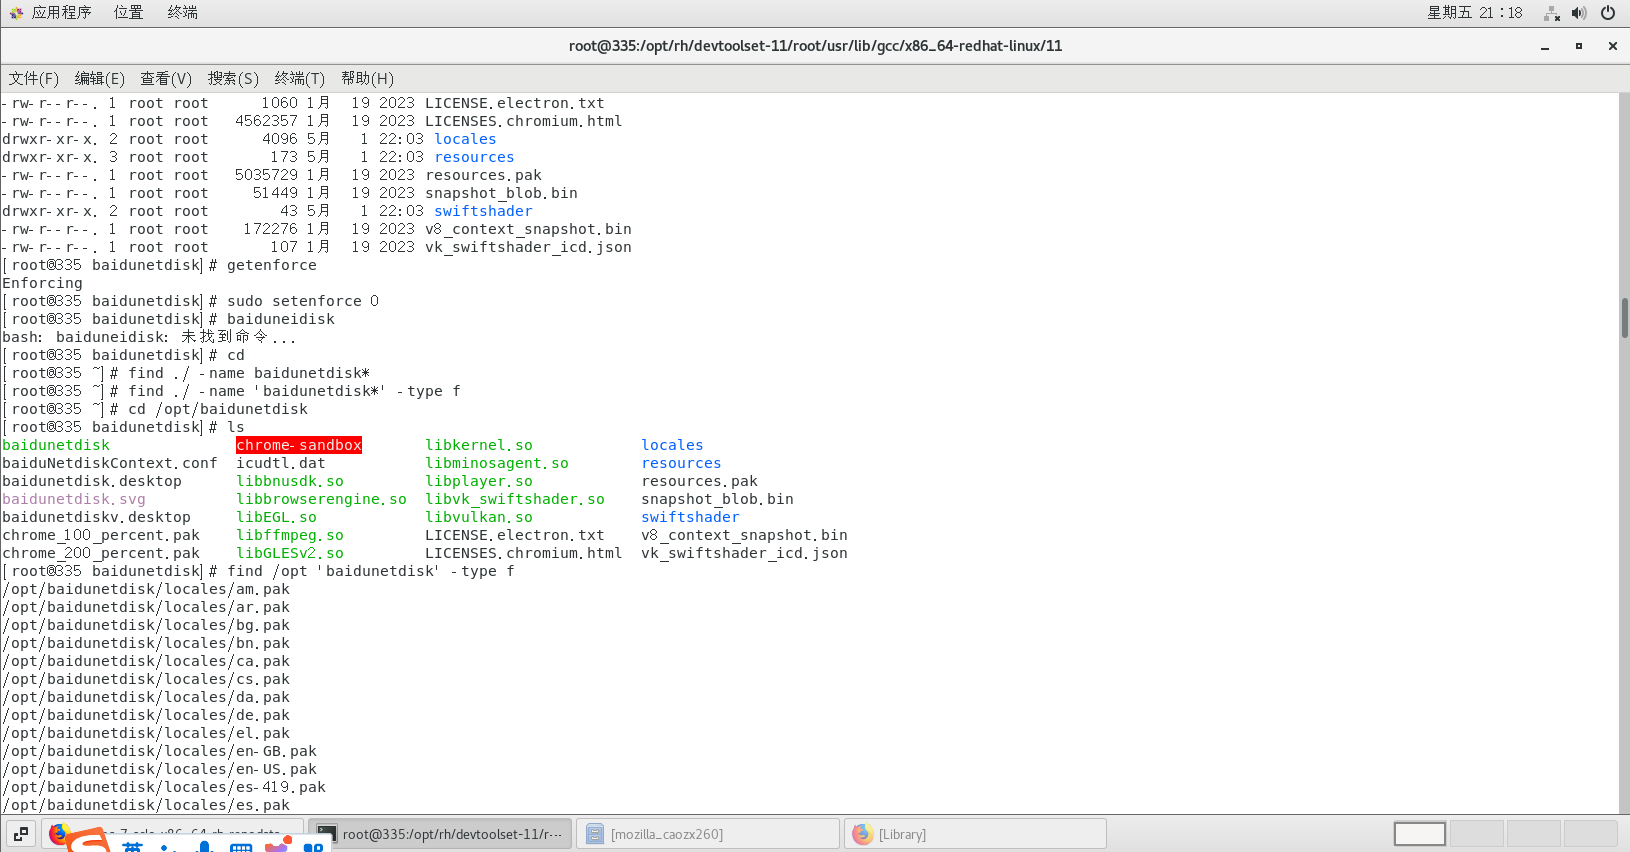Click the terminal vertical scrollbar thumb
1630x852 pixels.
tap(1624, 318)
